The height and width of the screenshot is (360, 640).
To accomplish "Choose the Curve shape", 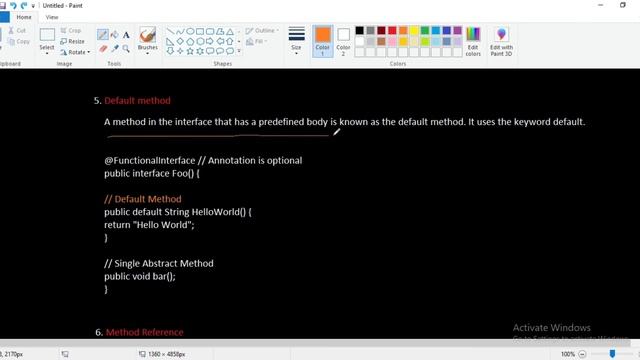I will 180,31.
